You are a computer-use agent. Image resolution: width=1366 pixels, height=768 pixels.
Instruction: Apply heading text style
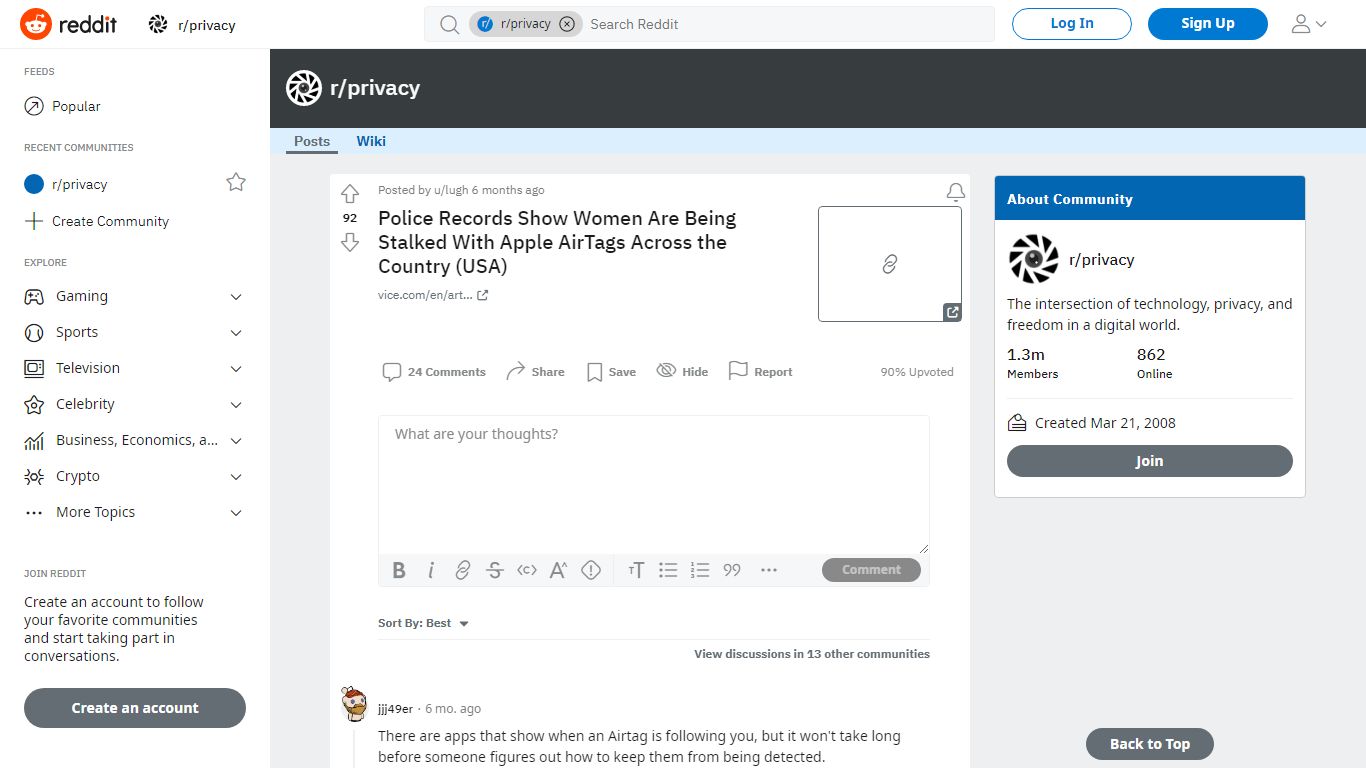click(636, 570)
